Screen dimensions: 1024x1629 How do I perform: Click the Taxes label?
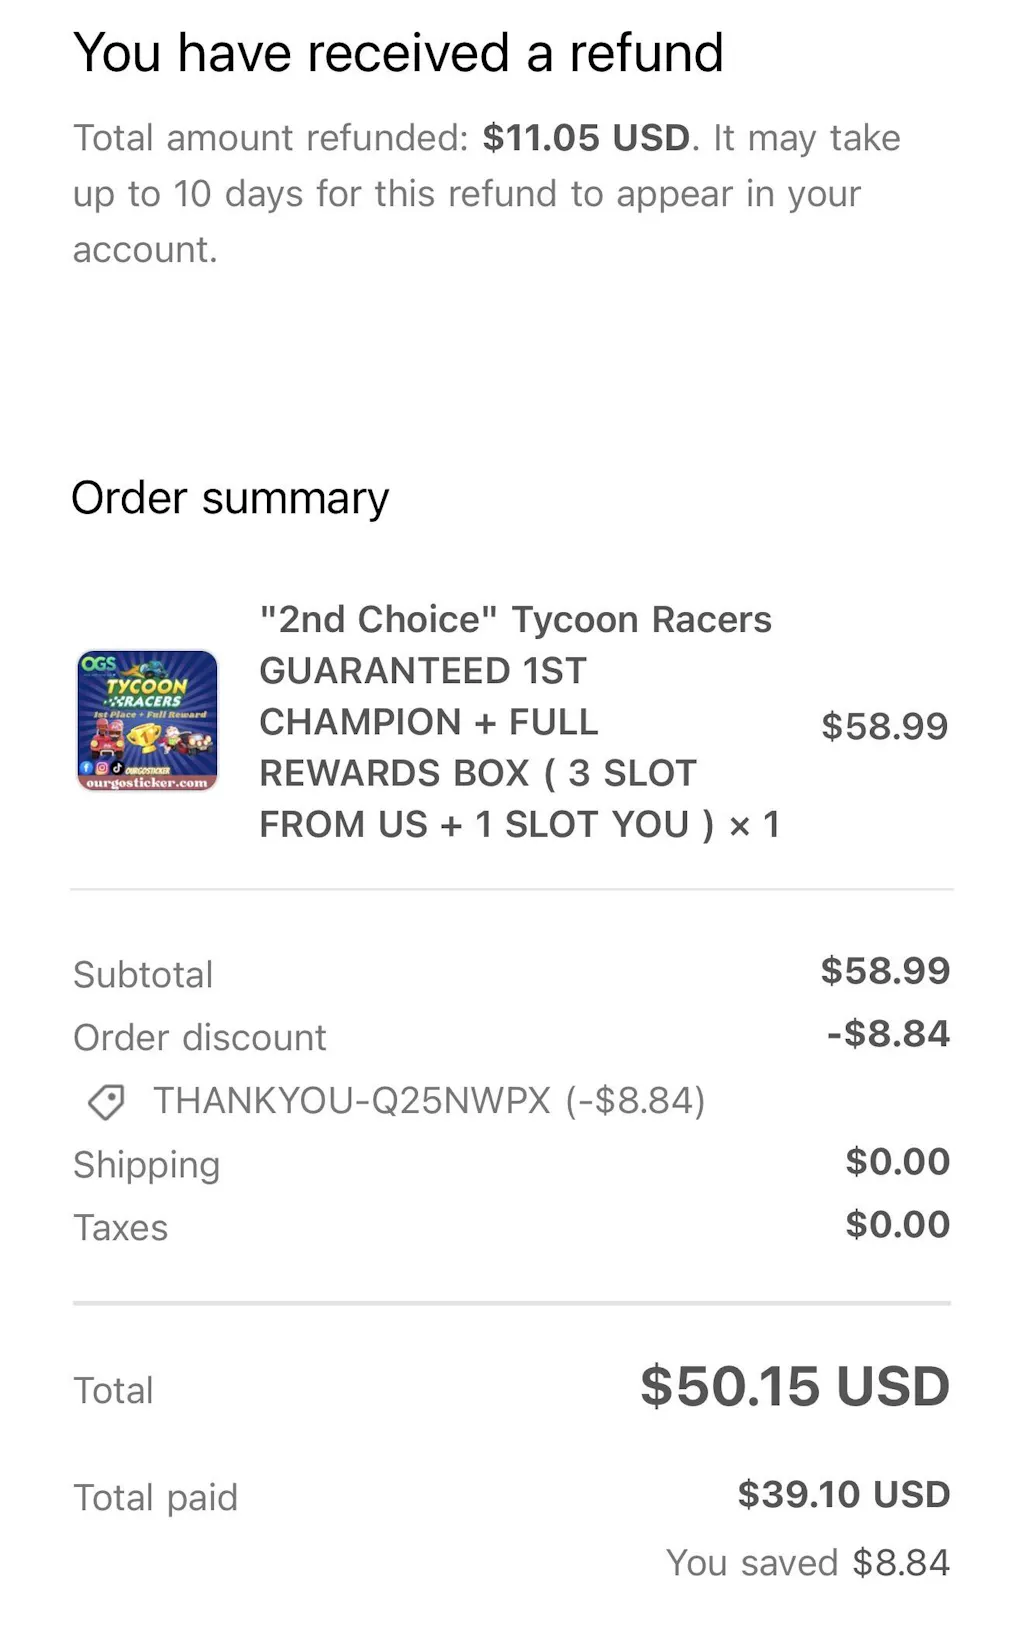[121, 1228]
